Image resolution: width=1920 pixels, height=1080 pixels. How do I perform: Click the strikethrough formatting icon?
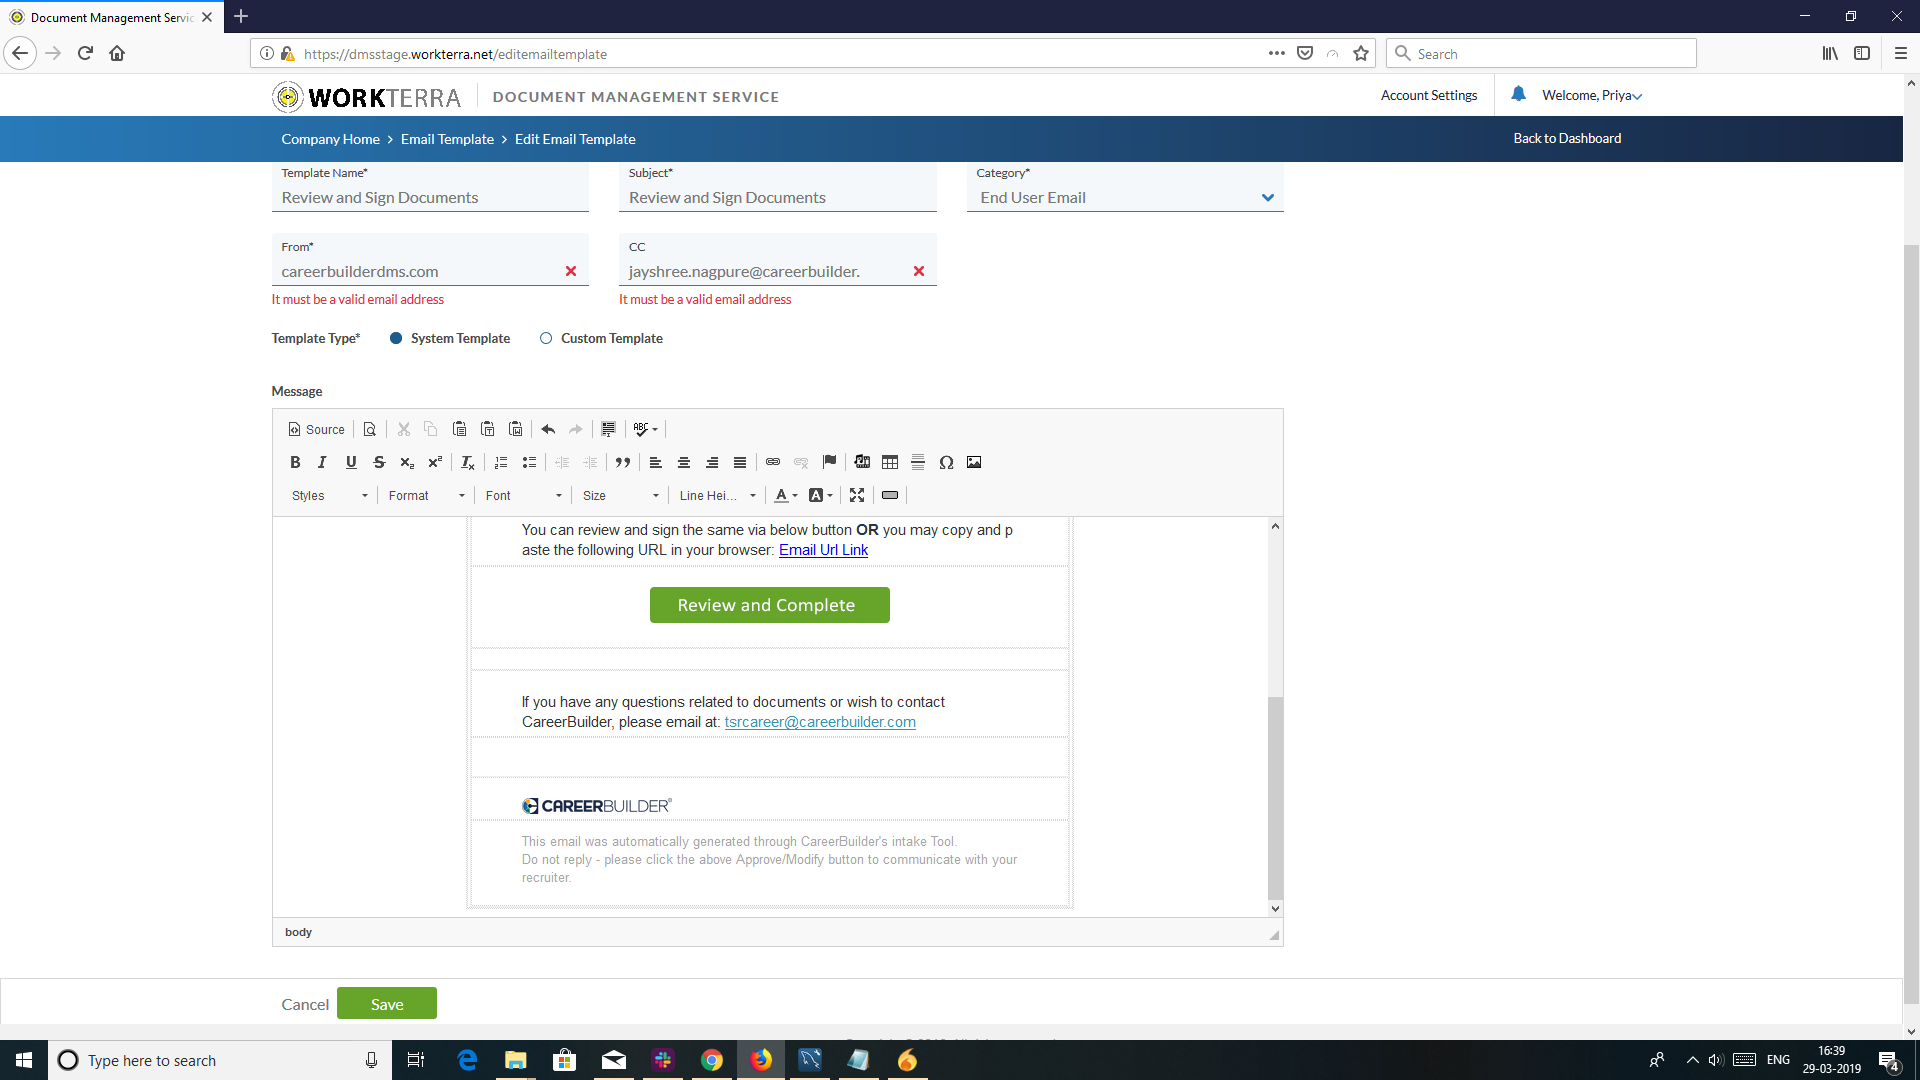(379, 462)
